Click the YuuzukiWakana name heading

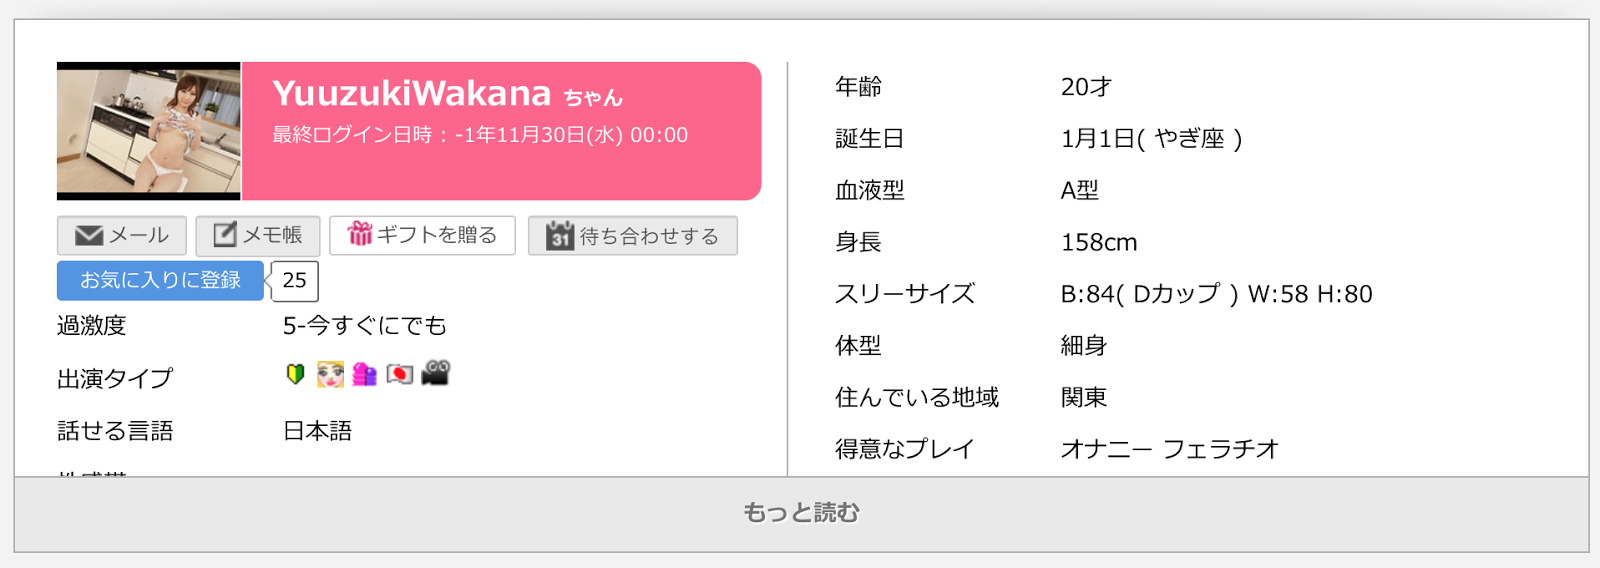pos(412,93)
